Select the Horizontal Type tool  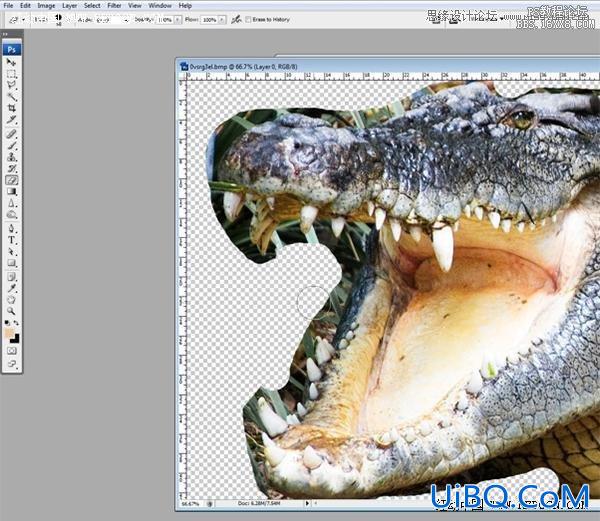point(11,240)
